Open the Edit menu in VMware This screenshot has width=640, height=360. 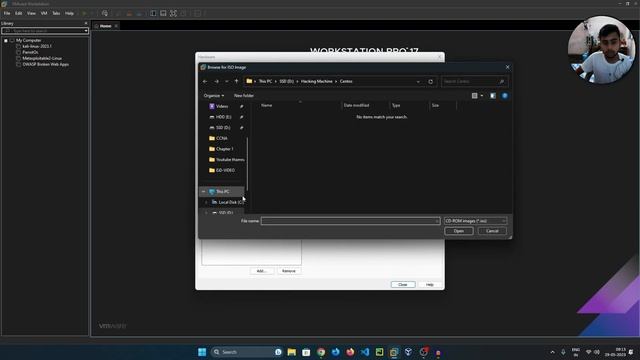(x=19, y=13)
